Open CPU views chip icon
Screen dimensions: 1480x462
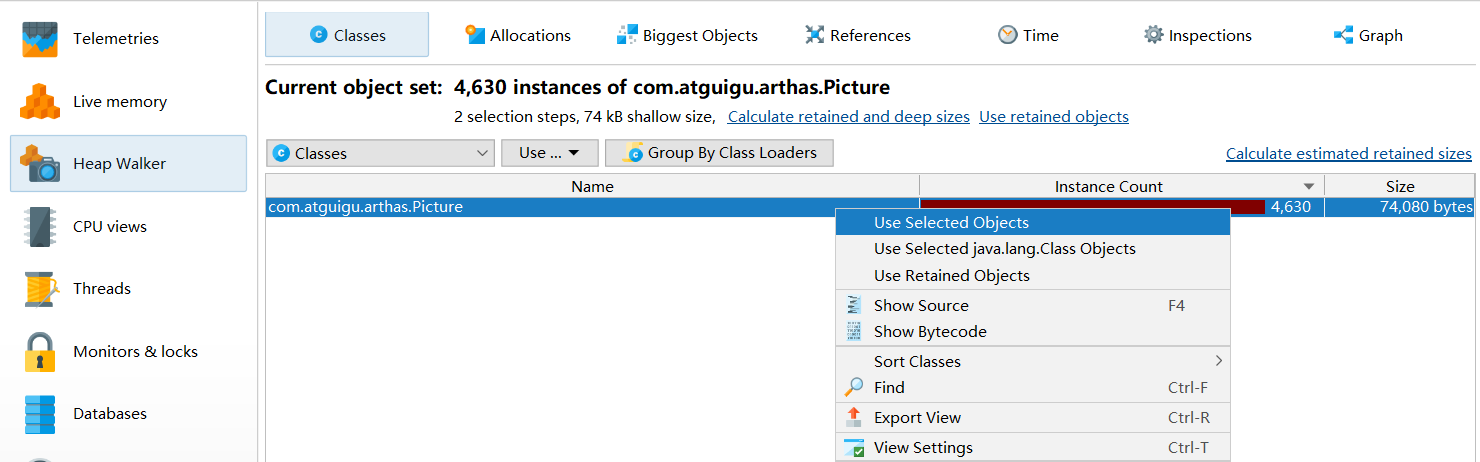[41, 227]
